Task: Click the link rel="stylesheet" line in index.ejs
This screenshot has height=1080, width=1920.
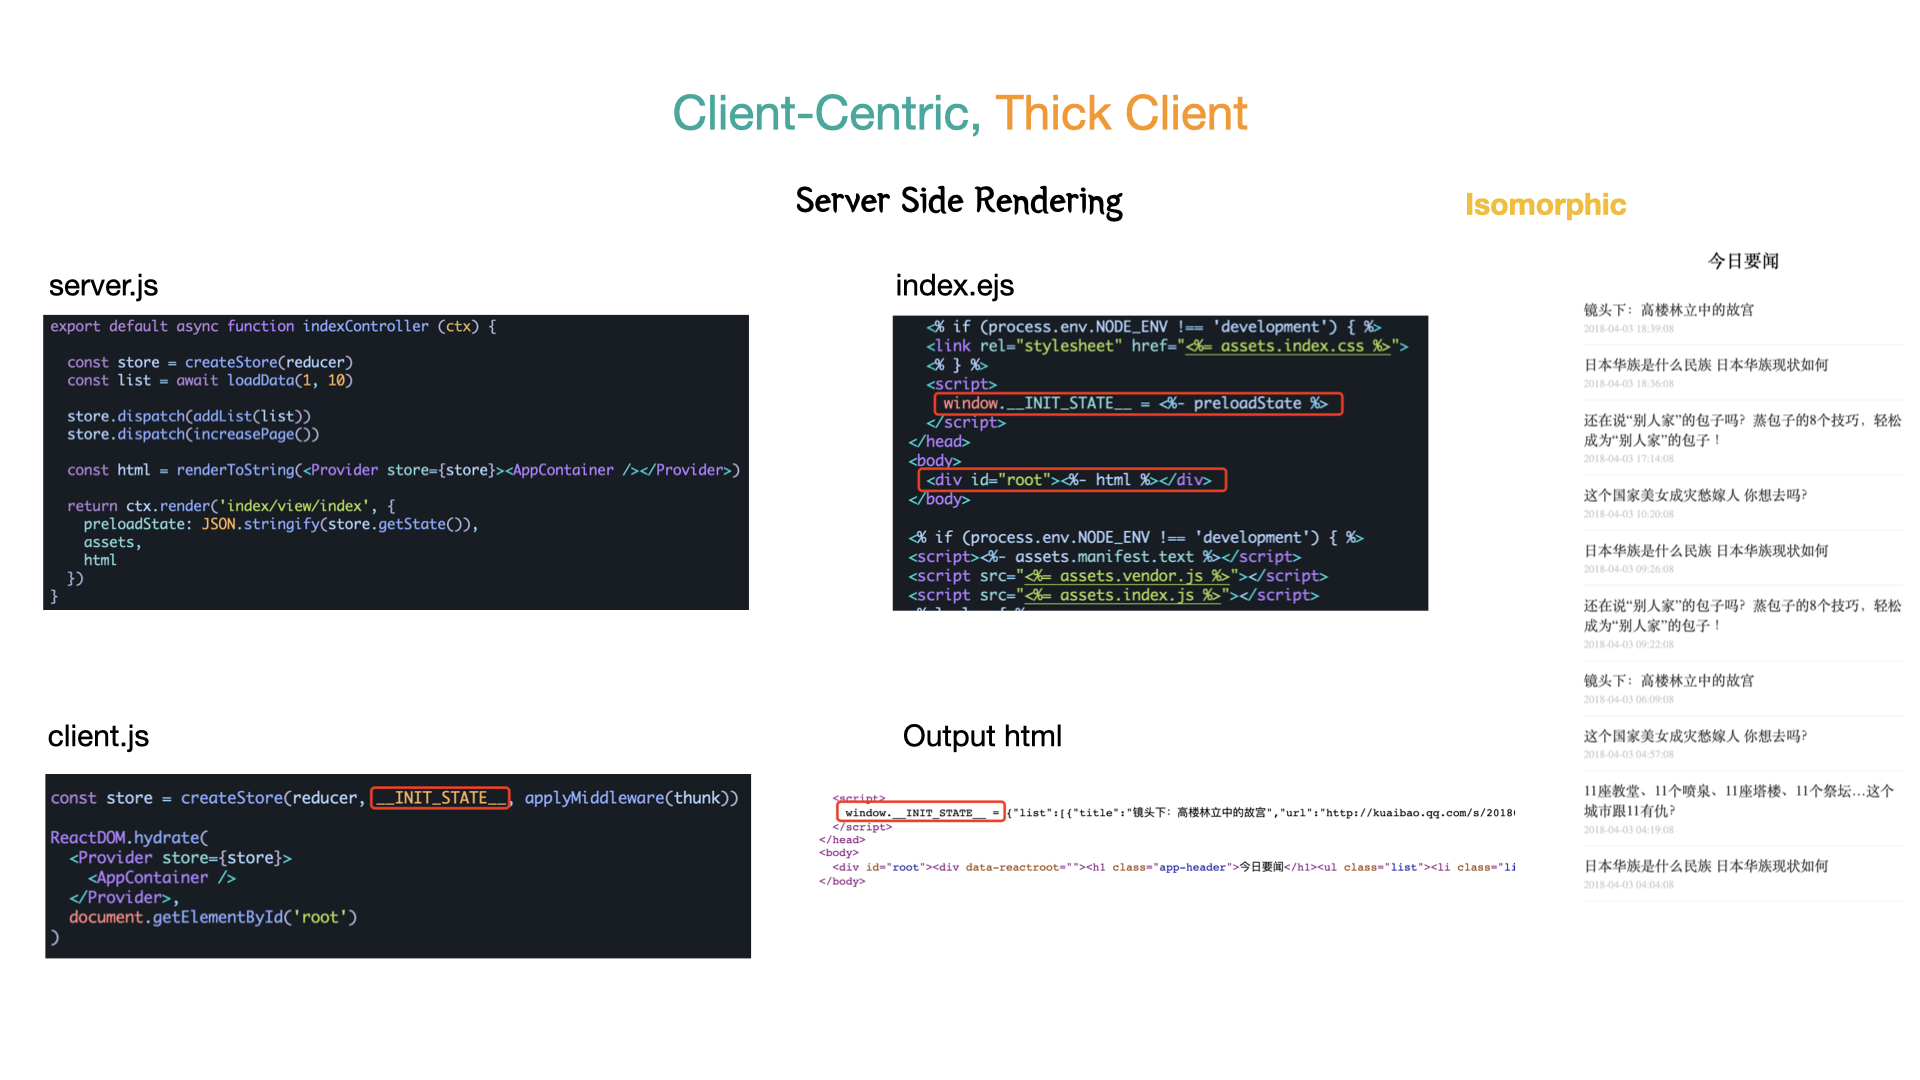Action: pyautogui.click(x=1167, y=346)
